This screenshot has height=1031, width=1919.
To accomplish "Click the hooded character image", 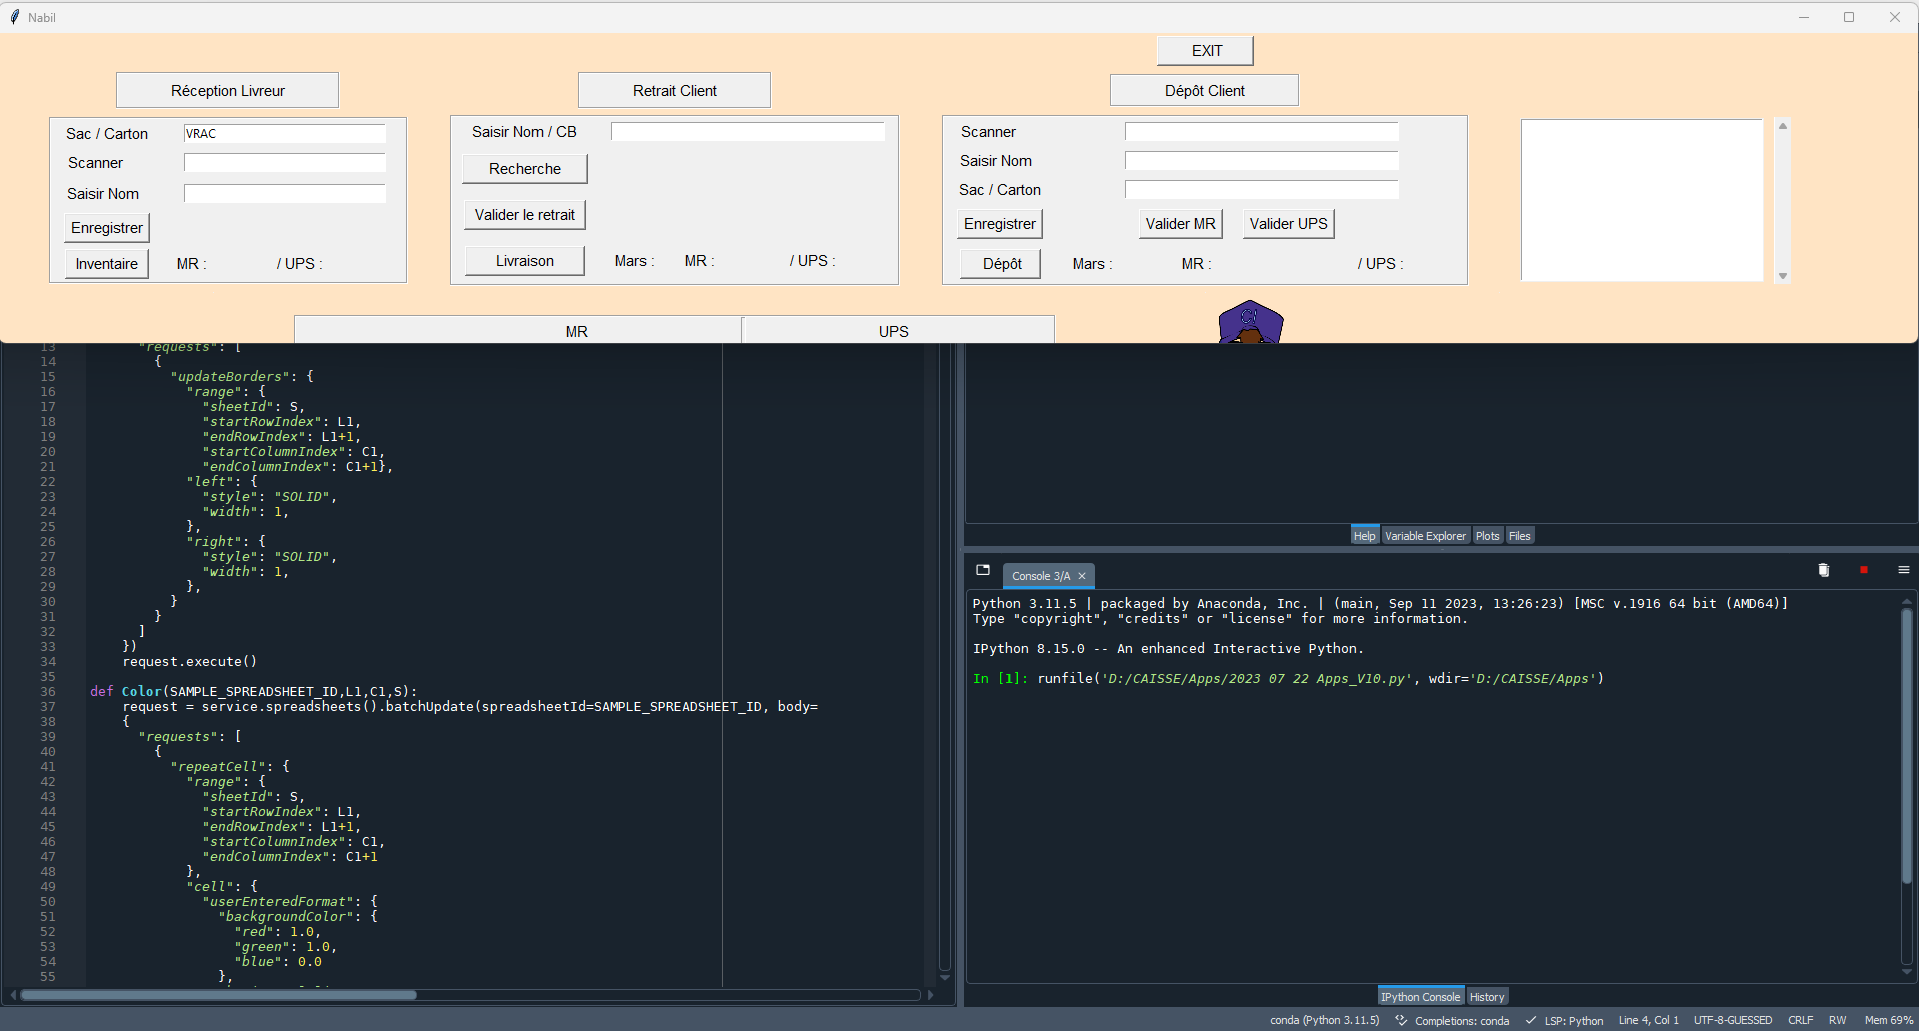I will tap(1250, 322).
